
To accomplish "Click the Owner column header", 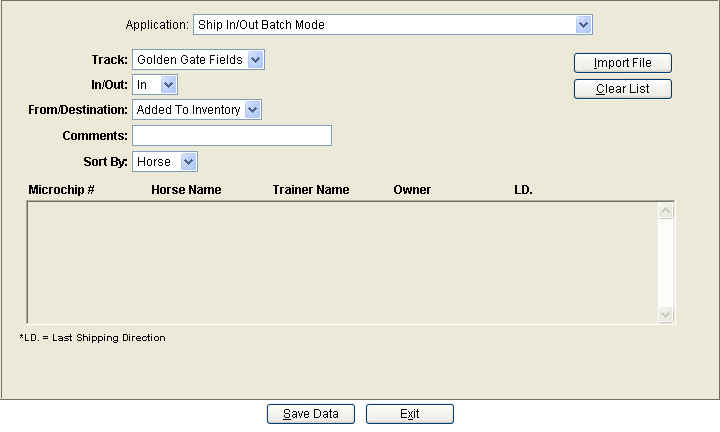I will click(412, 190).
